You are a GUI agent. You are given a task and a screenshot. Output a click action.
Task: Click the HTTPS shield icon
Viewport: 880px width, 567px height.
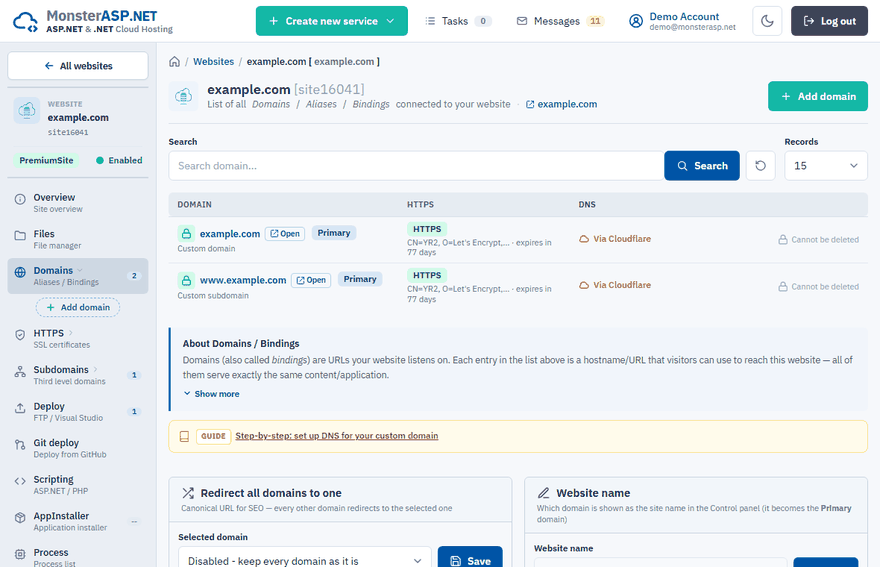pos(20,335)
